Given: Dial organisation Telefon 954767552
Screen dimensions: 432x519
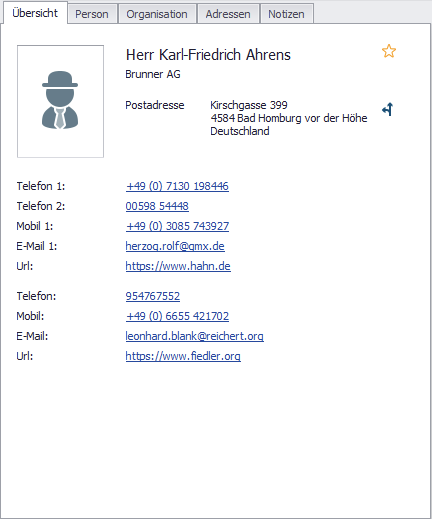Looking at the screenshot, I should (x=153, y=296).
